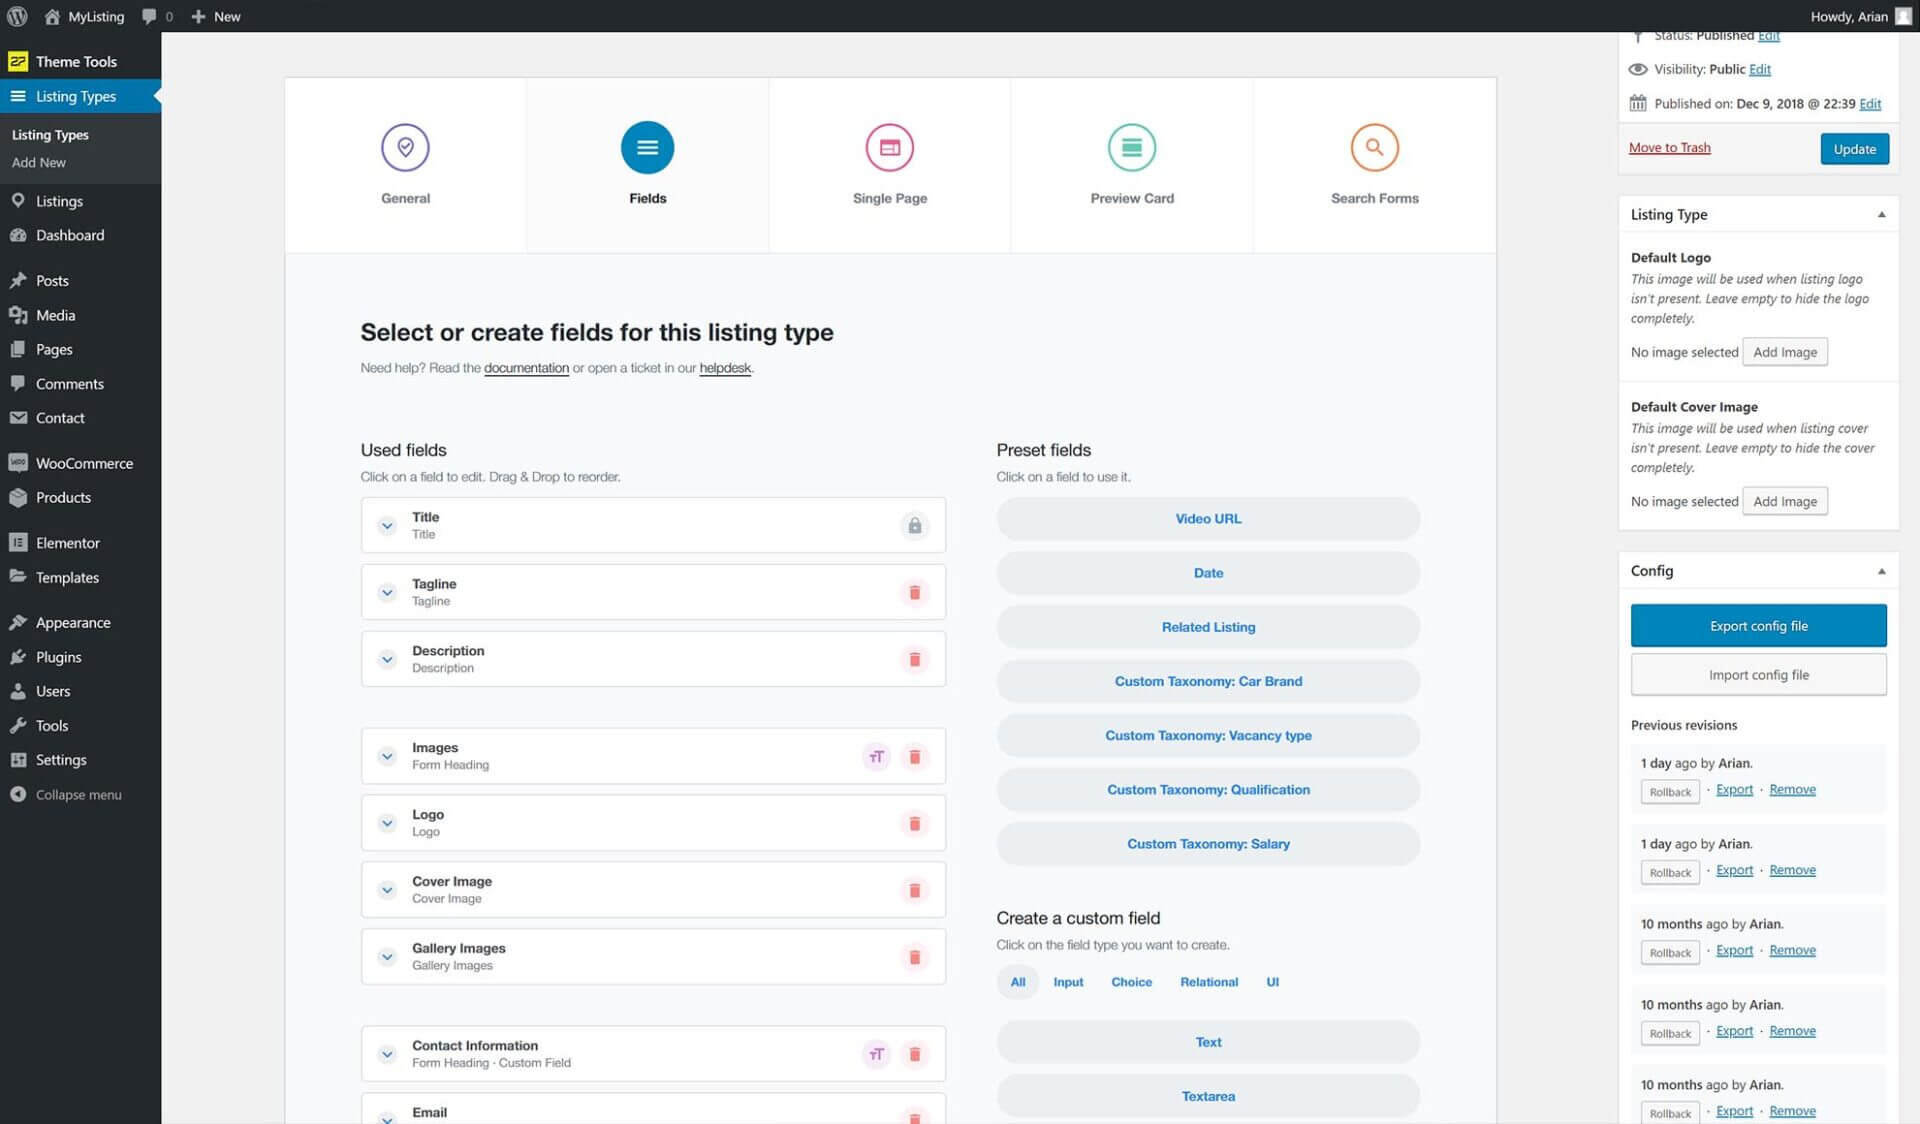Click the documentation link
Screen dimensions: 1920x1124
point(526,368)
